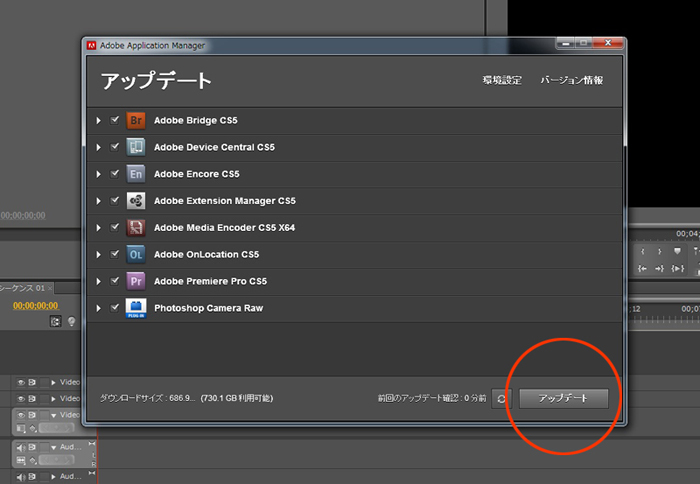Click the Play In to Out icon
The width and height of the screenshot is (700, 484).
[x=677, y=268]
